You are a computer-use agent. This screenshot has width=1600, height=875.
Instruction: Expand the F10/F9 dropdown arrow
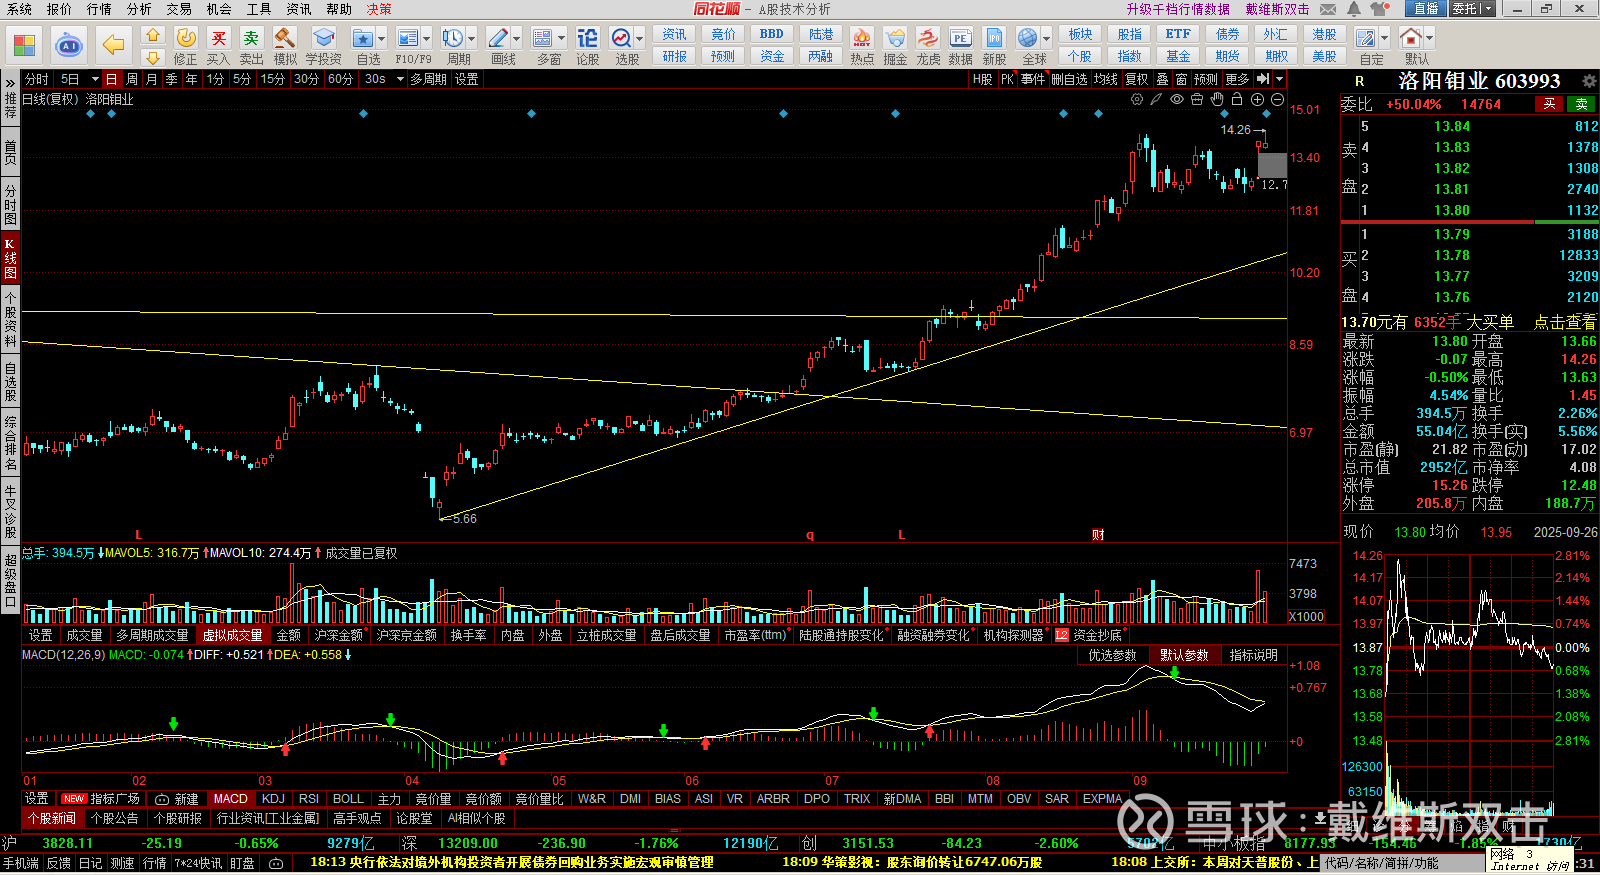(427, 39)
